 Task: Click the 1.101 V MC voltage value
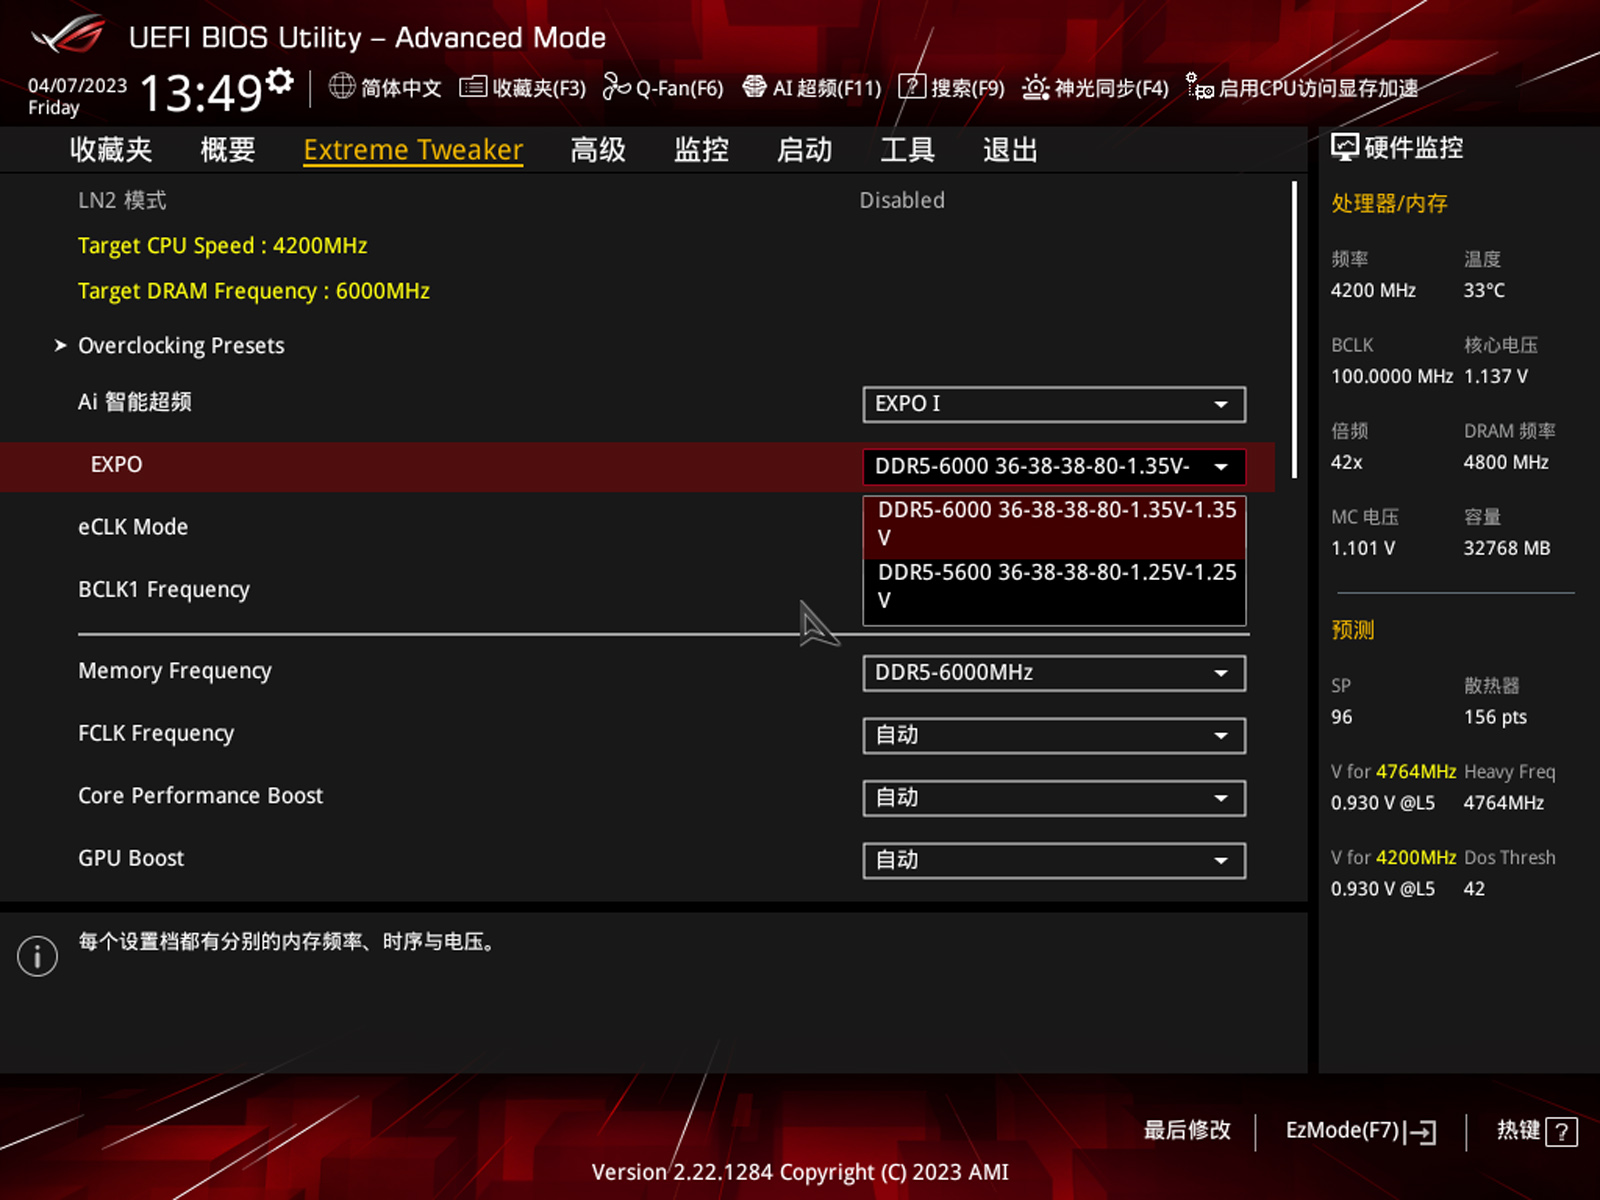(1363, 549)
